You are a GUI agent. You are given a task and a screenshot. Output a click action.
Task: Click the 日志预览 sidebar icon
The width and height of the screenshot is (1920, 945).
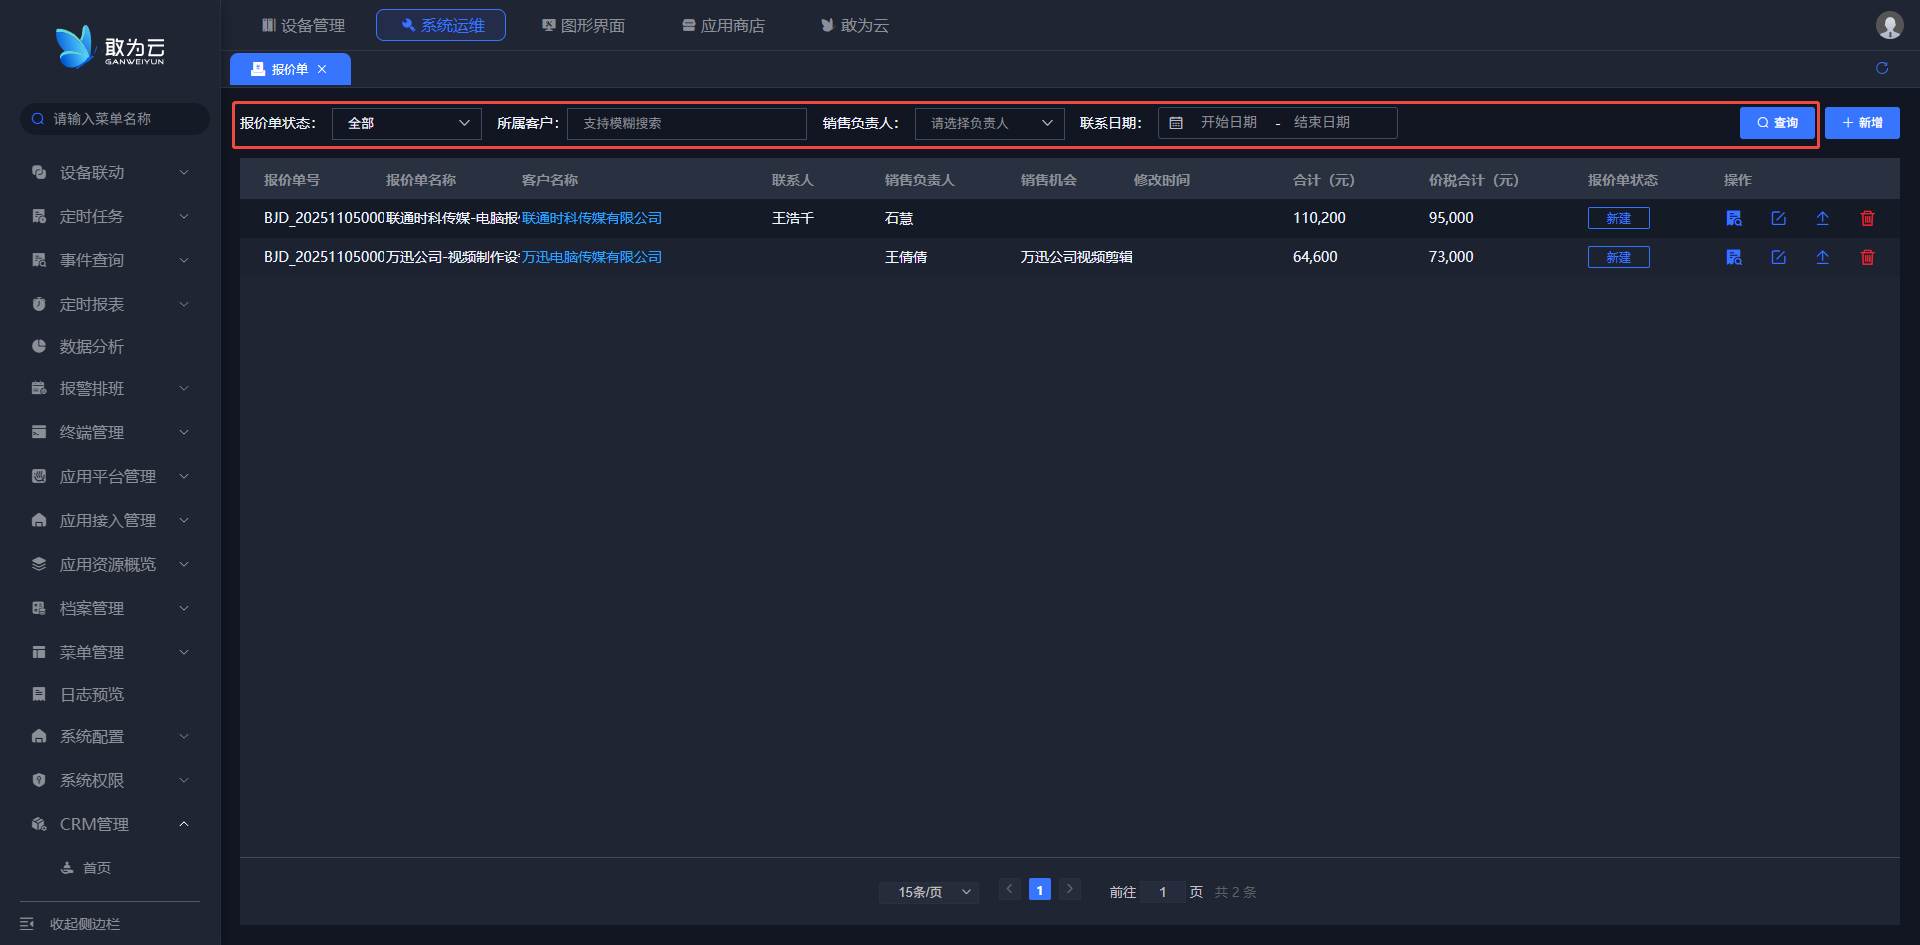(x=39, y=694)
